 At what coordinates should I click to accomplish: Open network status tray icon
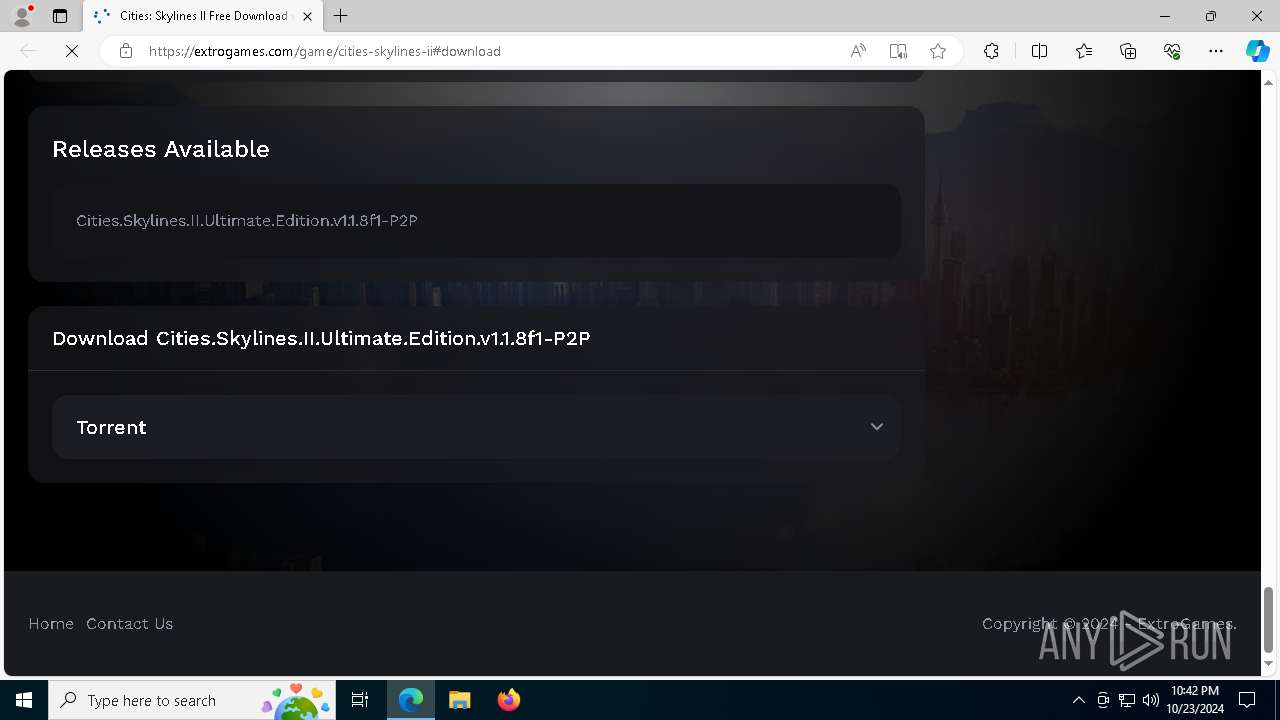tap(1127, 700)
